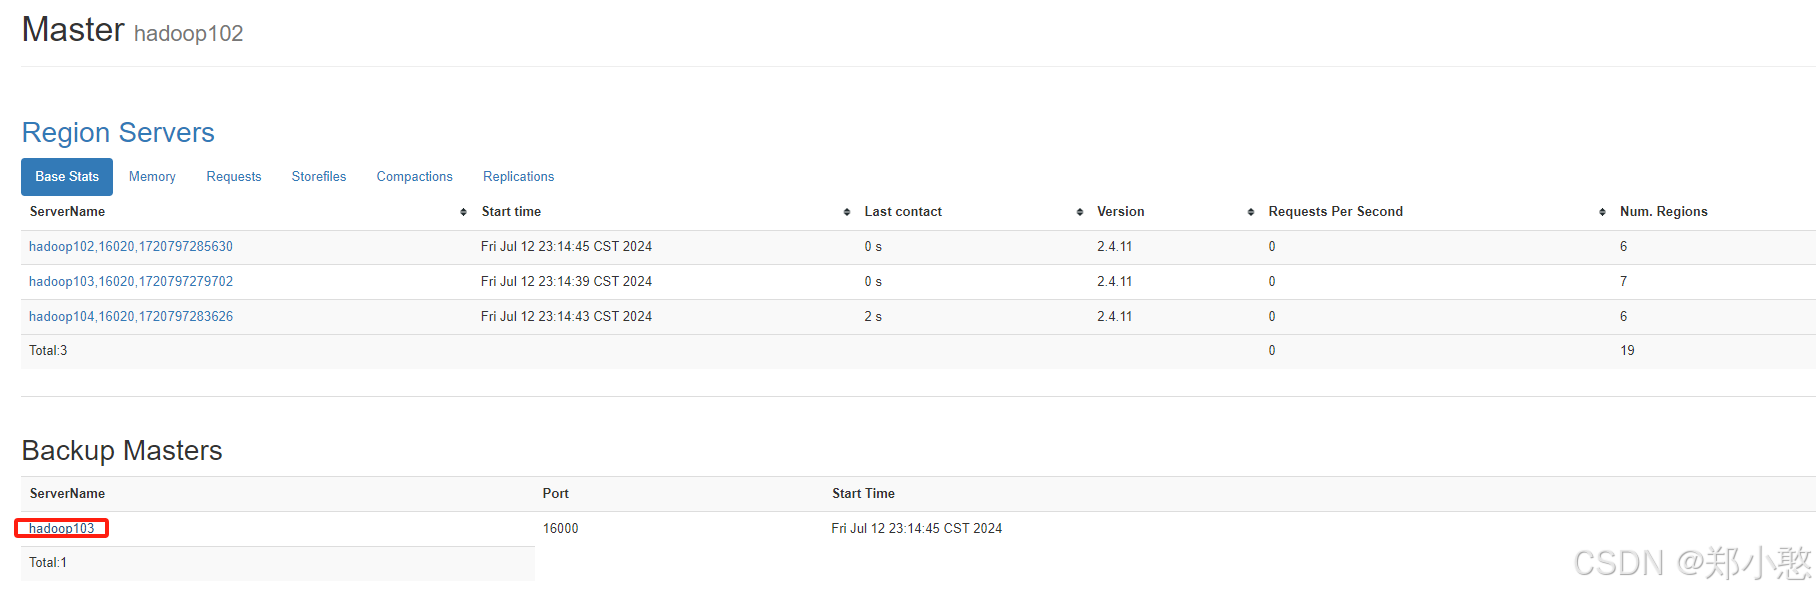
Task: Click the Region Servers heading link
Action: (118, 133)
